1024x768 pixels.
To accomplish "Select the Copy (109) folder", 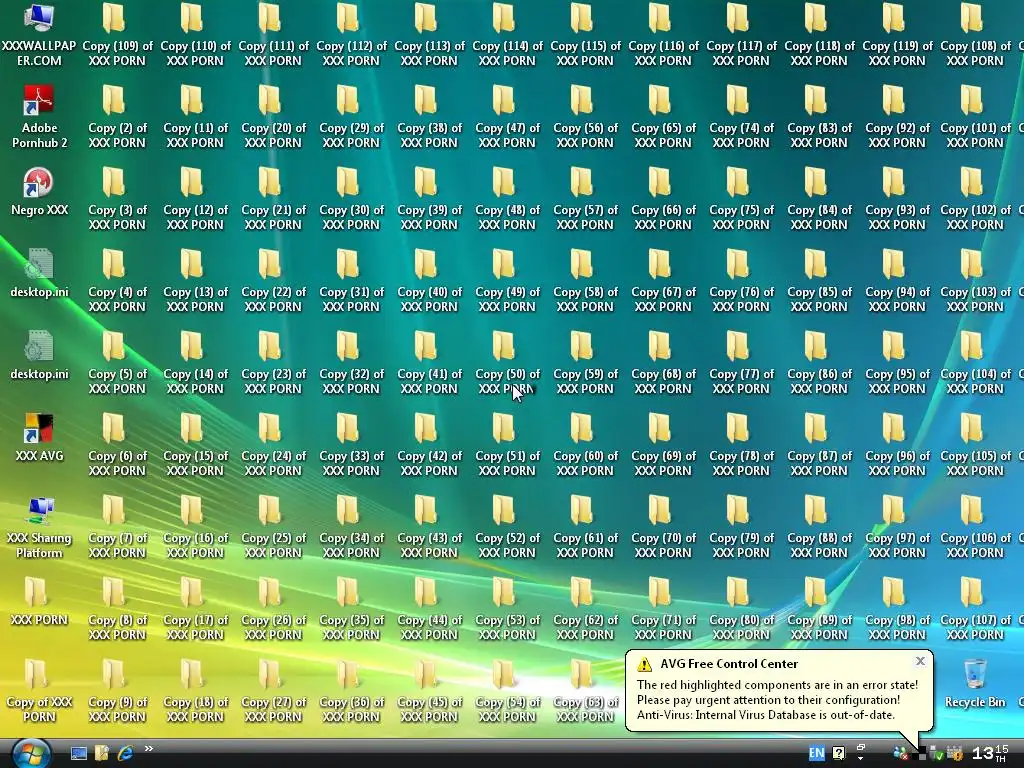I will click(x=117, y=34).
